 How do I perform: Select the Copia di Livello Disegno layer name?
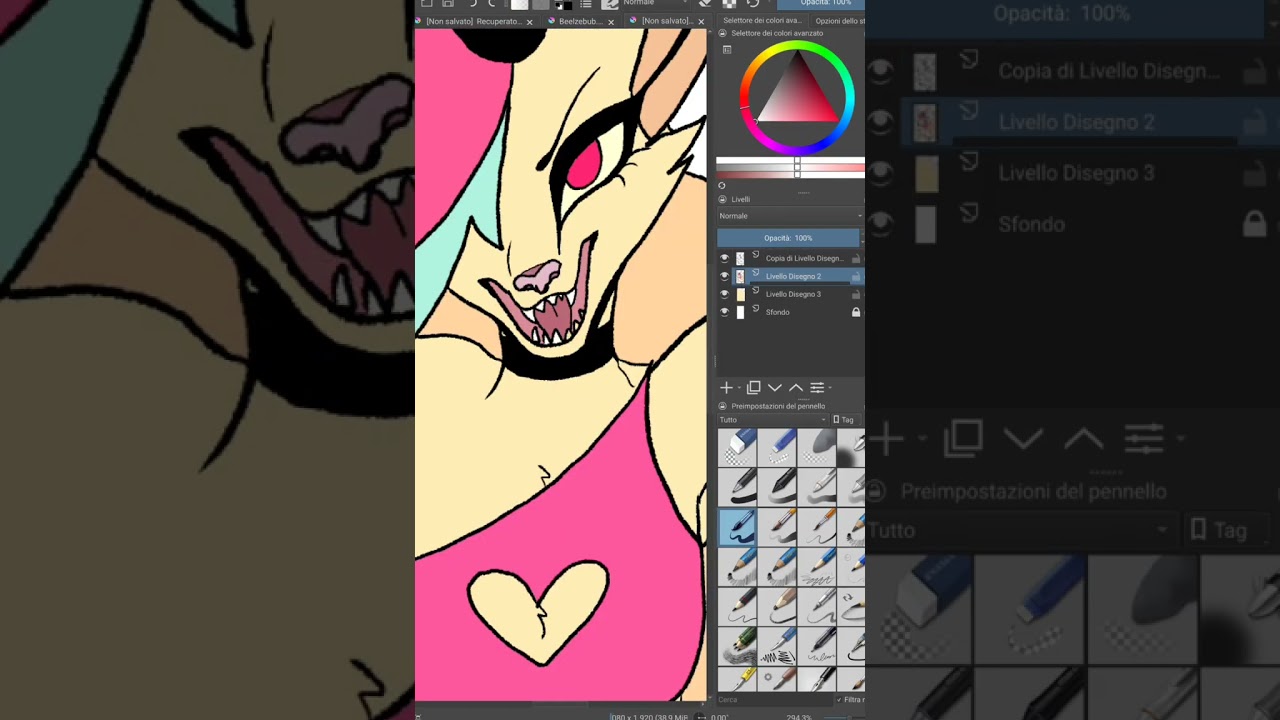pos(805,258)
